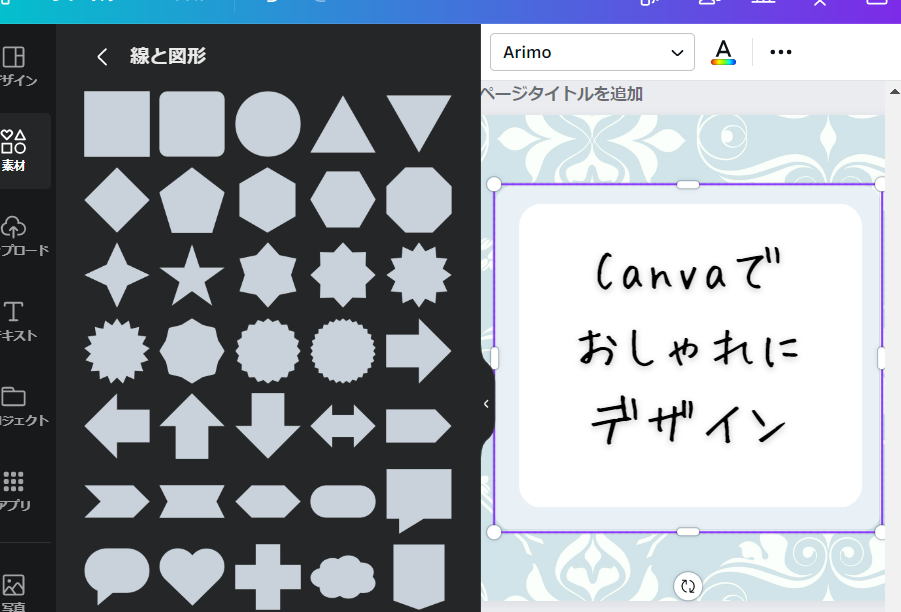Insert the cloud shape
The width and height of the screenshot is (901, 612).
coord(343,576)
